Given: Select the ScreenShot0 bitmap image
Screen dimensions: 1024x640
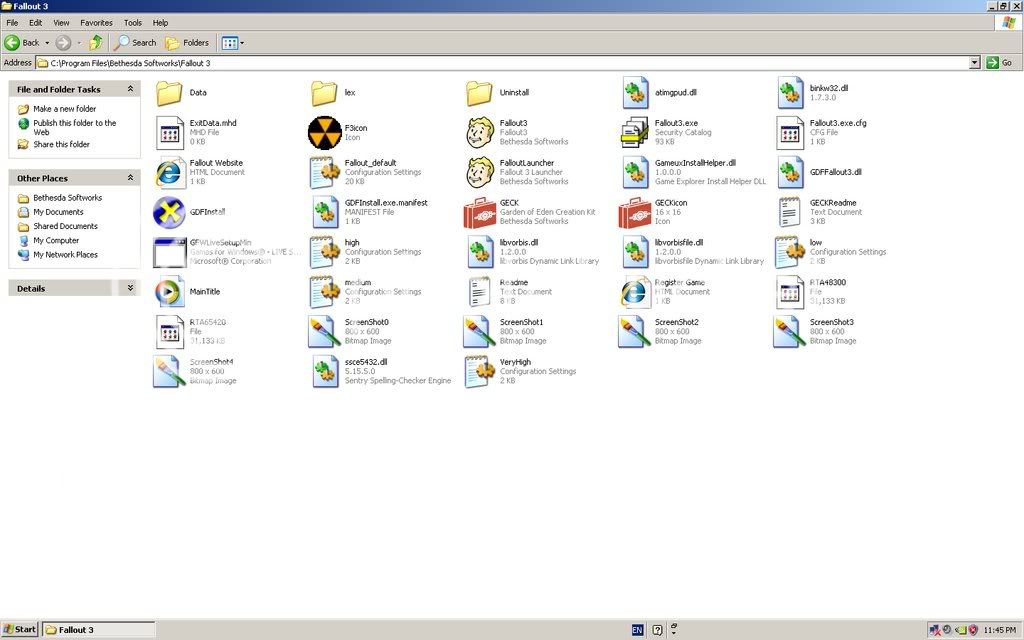Looking at the screenshot, I should point(324,331).
